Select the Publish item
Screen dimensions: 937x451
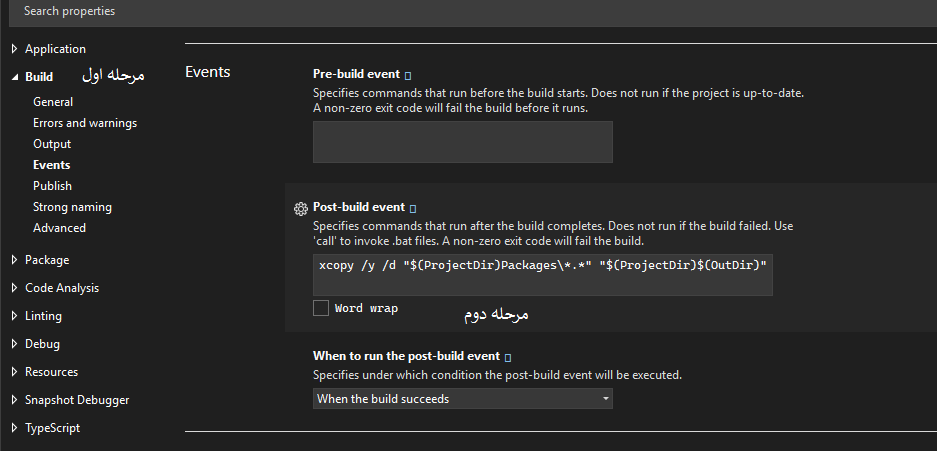click(x=53, y=186)
